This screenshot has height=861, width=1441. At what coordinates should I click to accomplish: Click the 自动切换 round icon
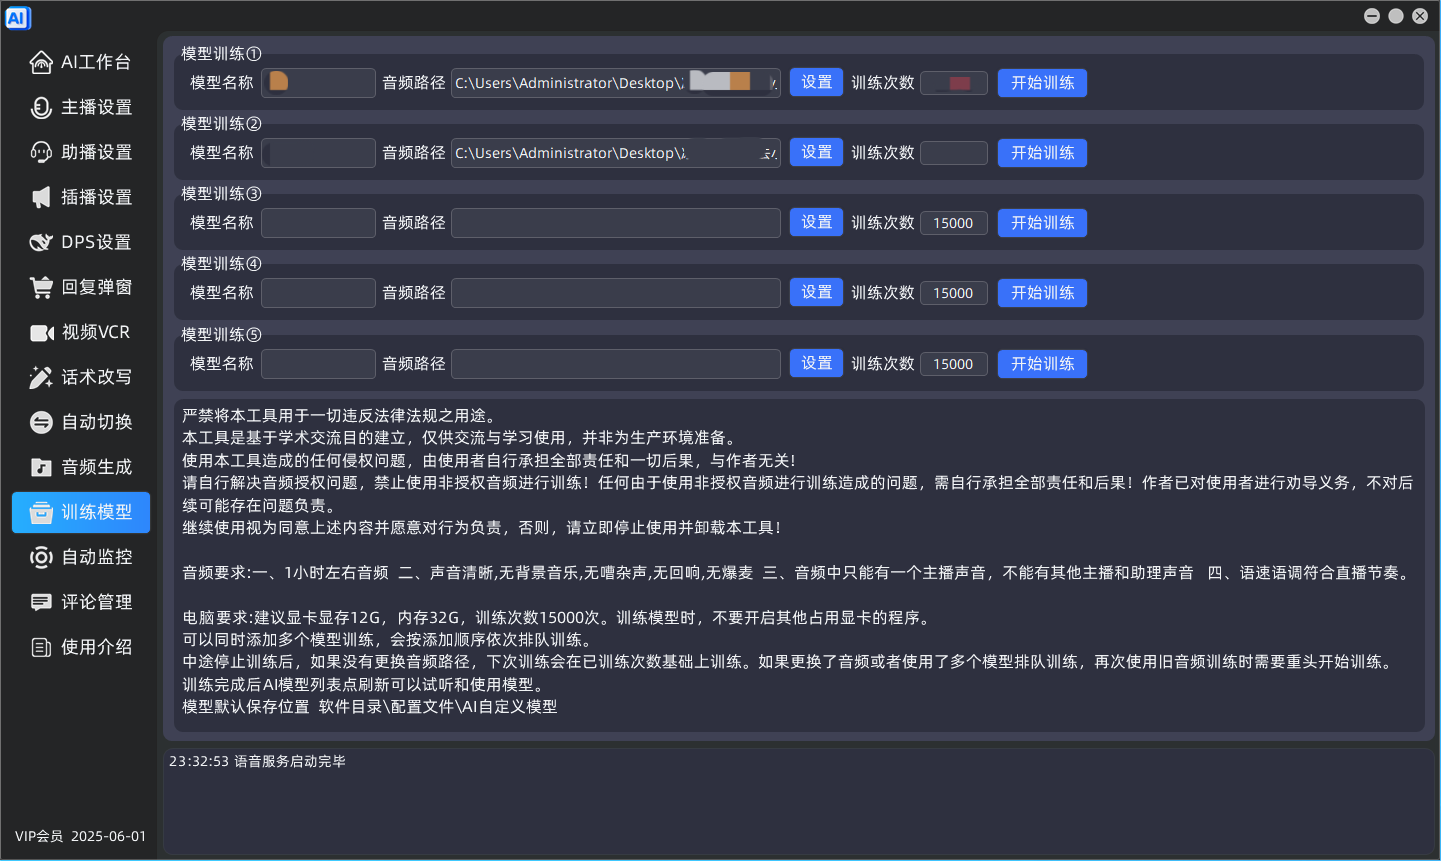pyautogui.click(x=41, y=422)
